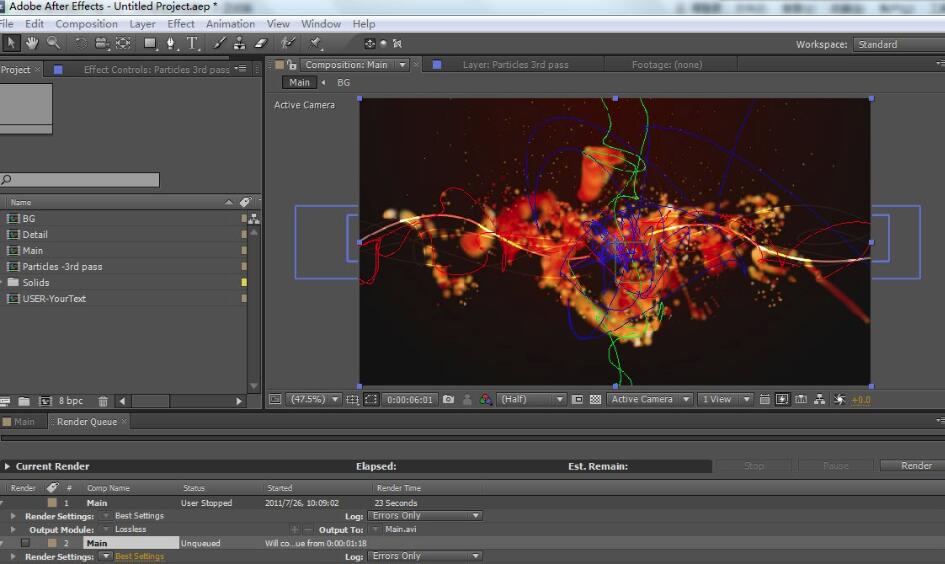Check the render checkbox for item 2
The width and height of the screenshot is (945, 564).
tap(25, 543)
